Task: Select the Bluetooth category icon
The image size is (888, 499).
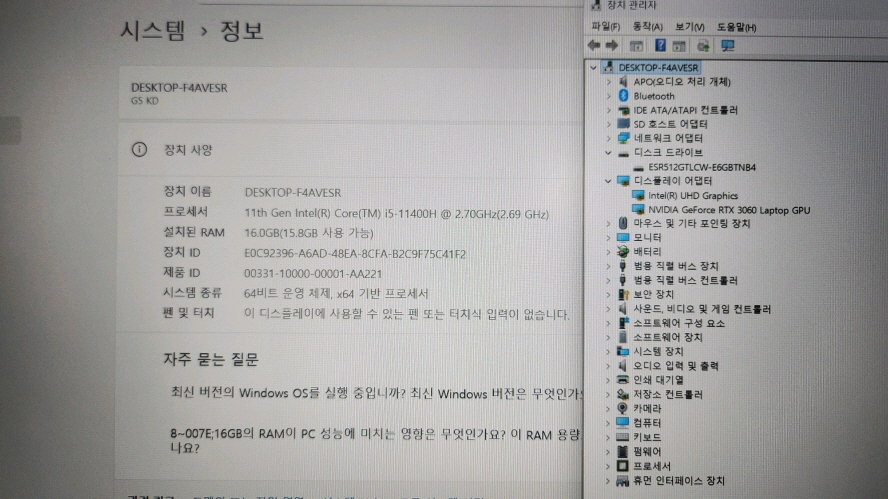Action: (624, 96)
